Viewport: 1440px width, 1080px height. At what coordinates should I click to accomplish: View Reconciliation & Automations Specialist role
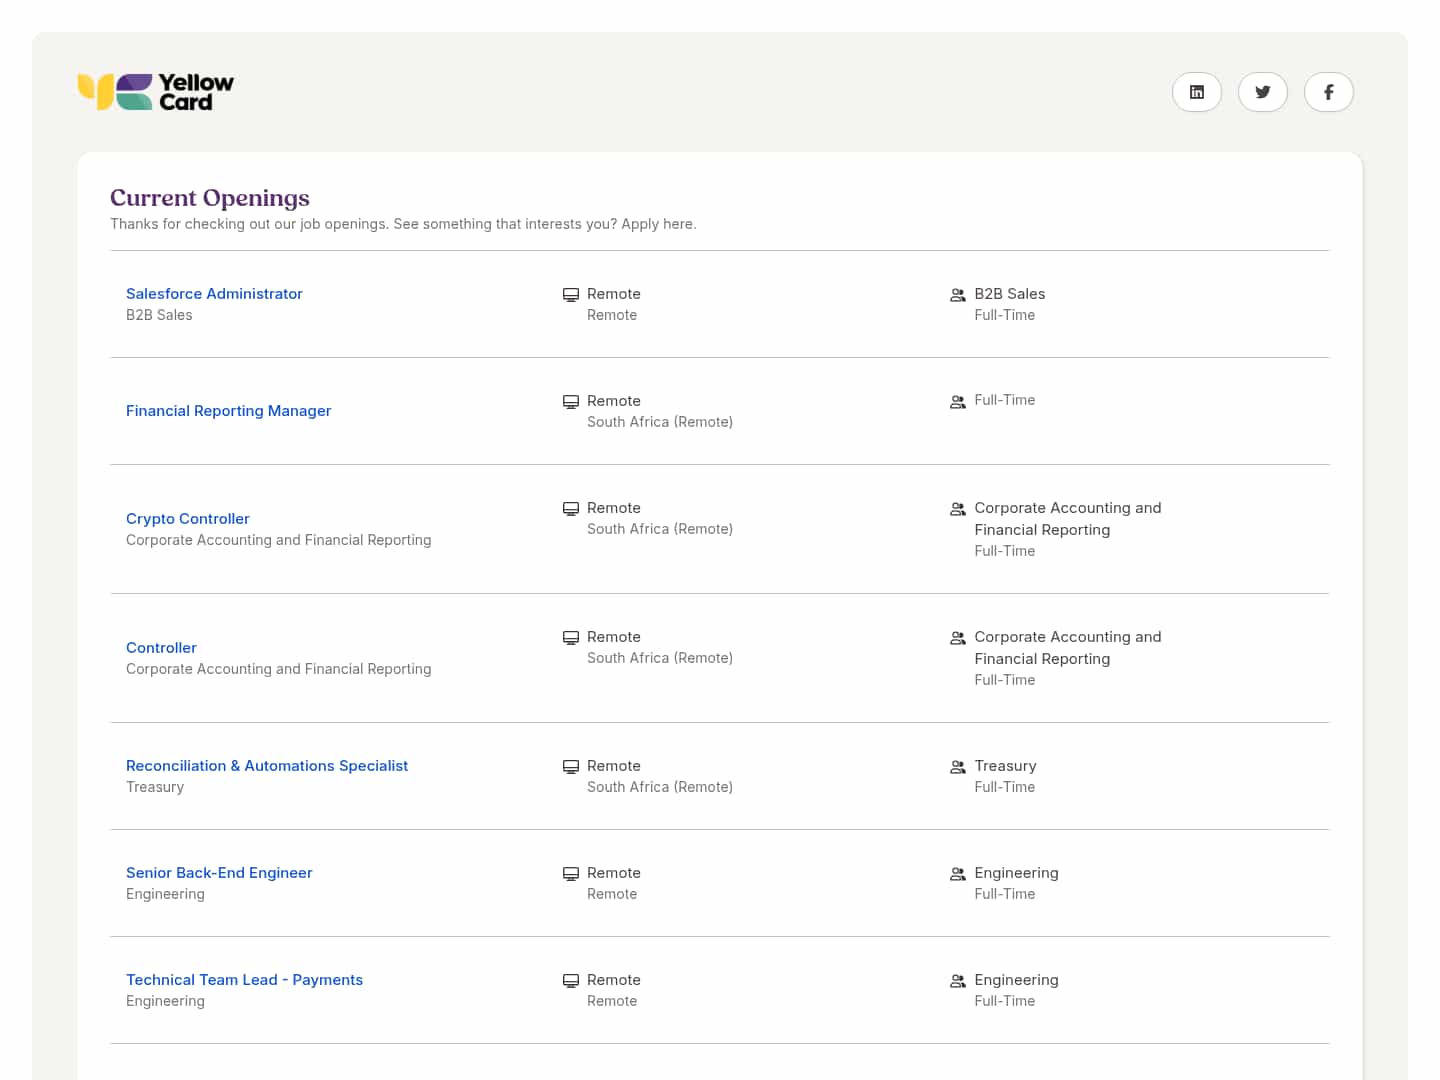[267, 766]
